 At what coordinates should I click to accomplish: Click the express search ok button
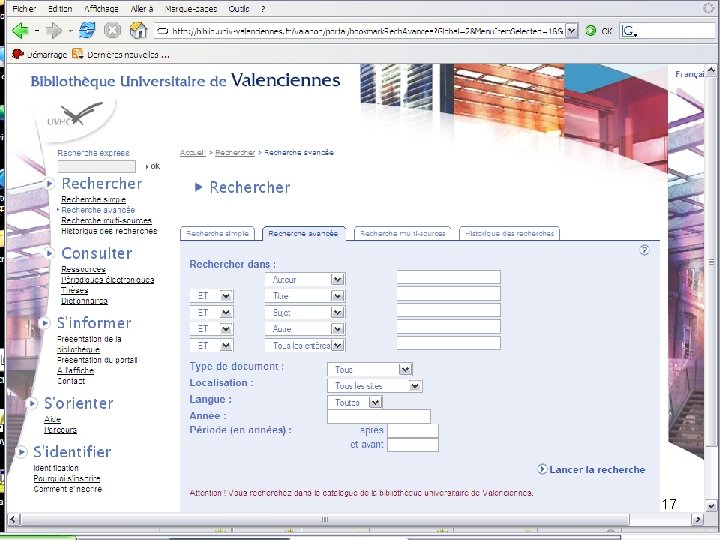(x=153, y=166)
